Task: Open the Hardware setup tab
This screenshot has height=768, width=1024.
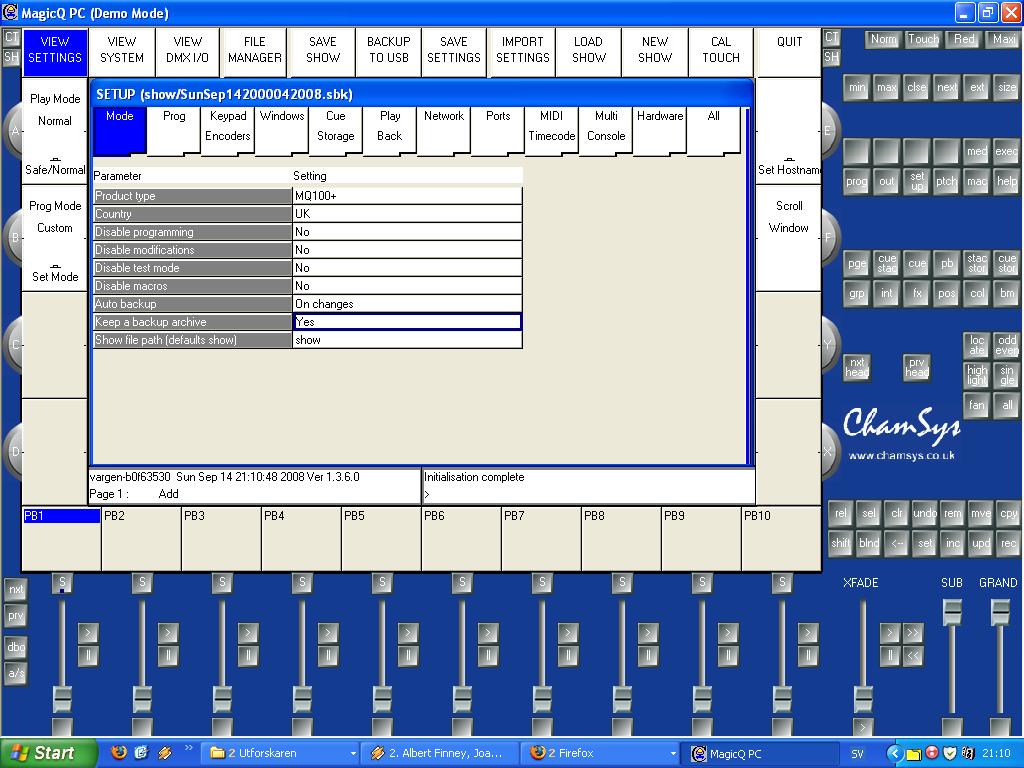Action: [x=660, y=129]
